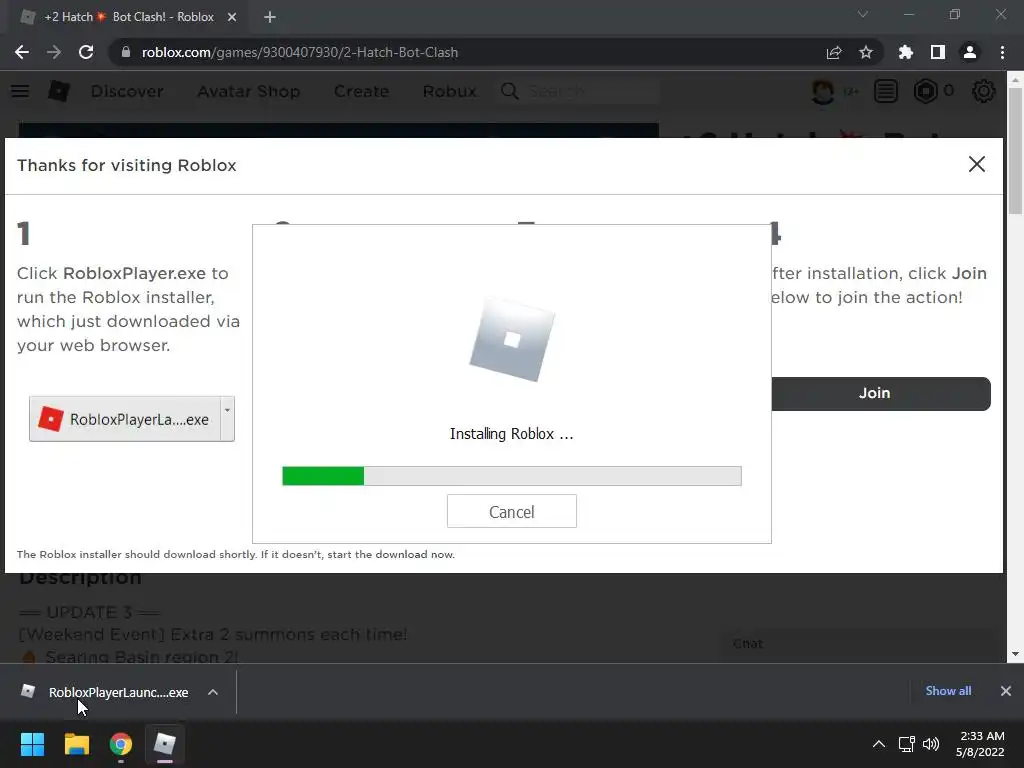Open the taskbar clock and date
Viewport: 1024px width, 768px height.
tap(980, 744)
